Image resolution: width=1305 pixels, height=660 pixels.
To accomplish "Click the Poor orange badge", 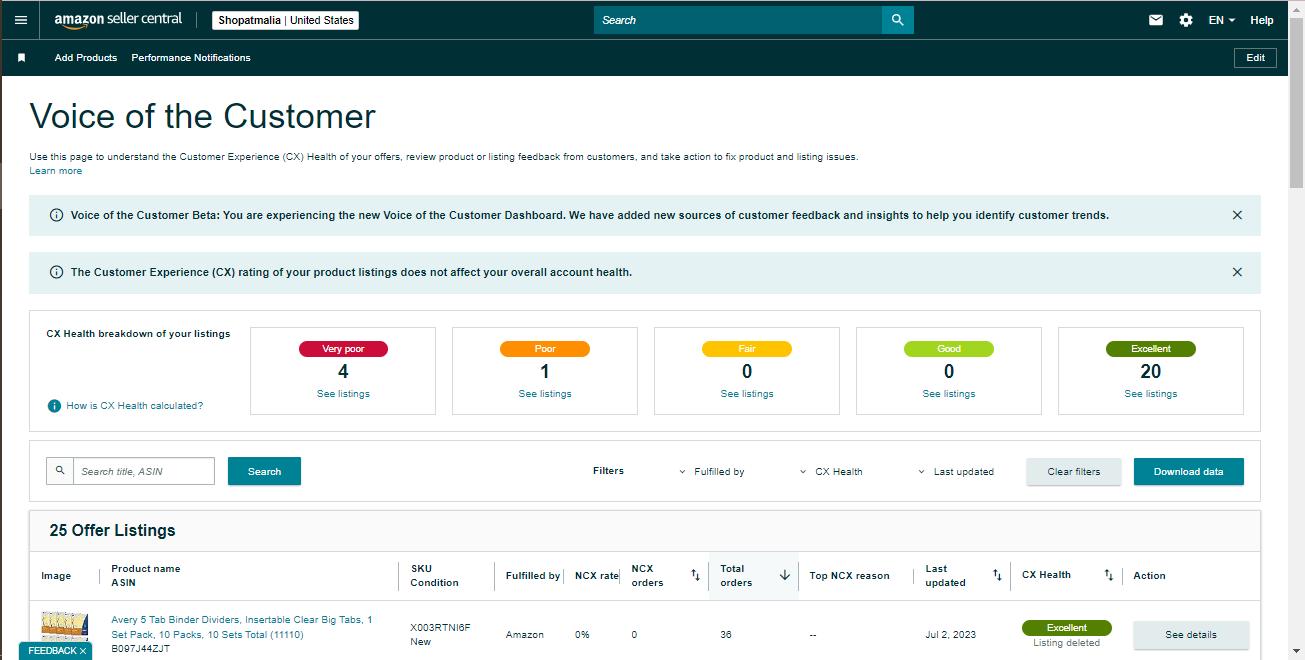I will point(545,349).
